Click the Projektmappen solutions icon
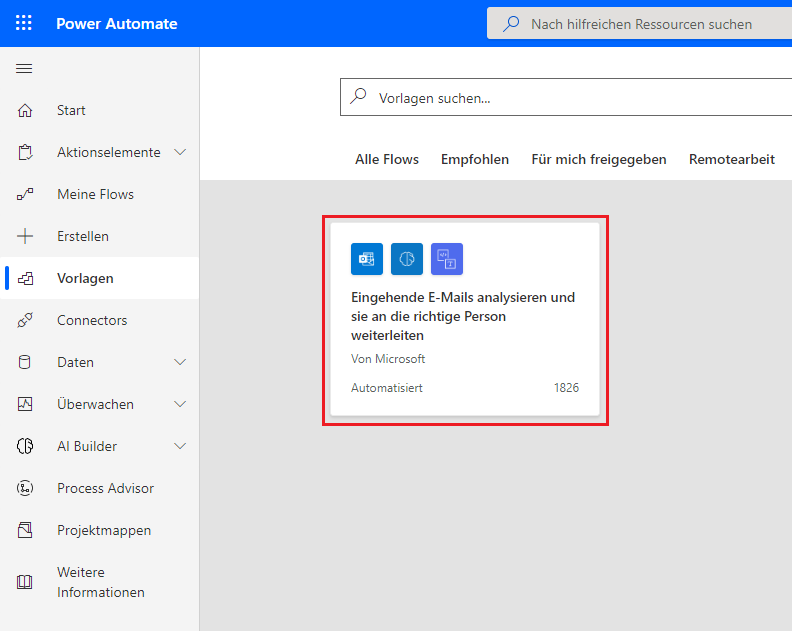 25,530
